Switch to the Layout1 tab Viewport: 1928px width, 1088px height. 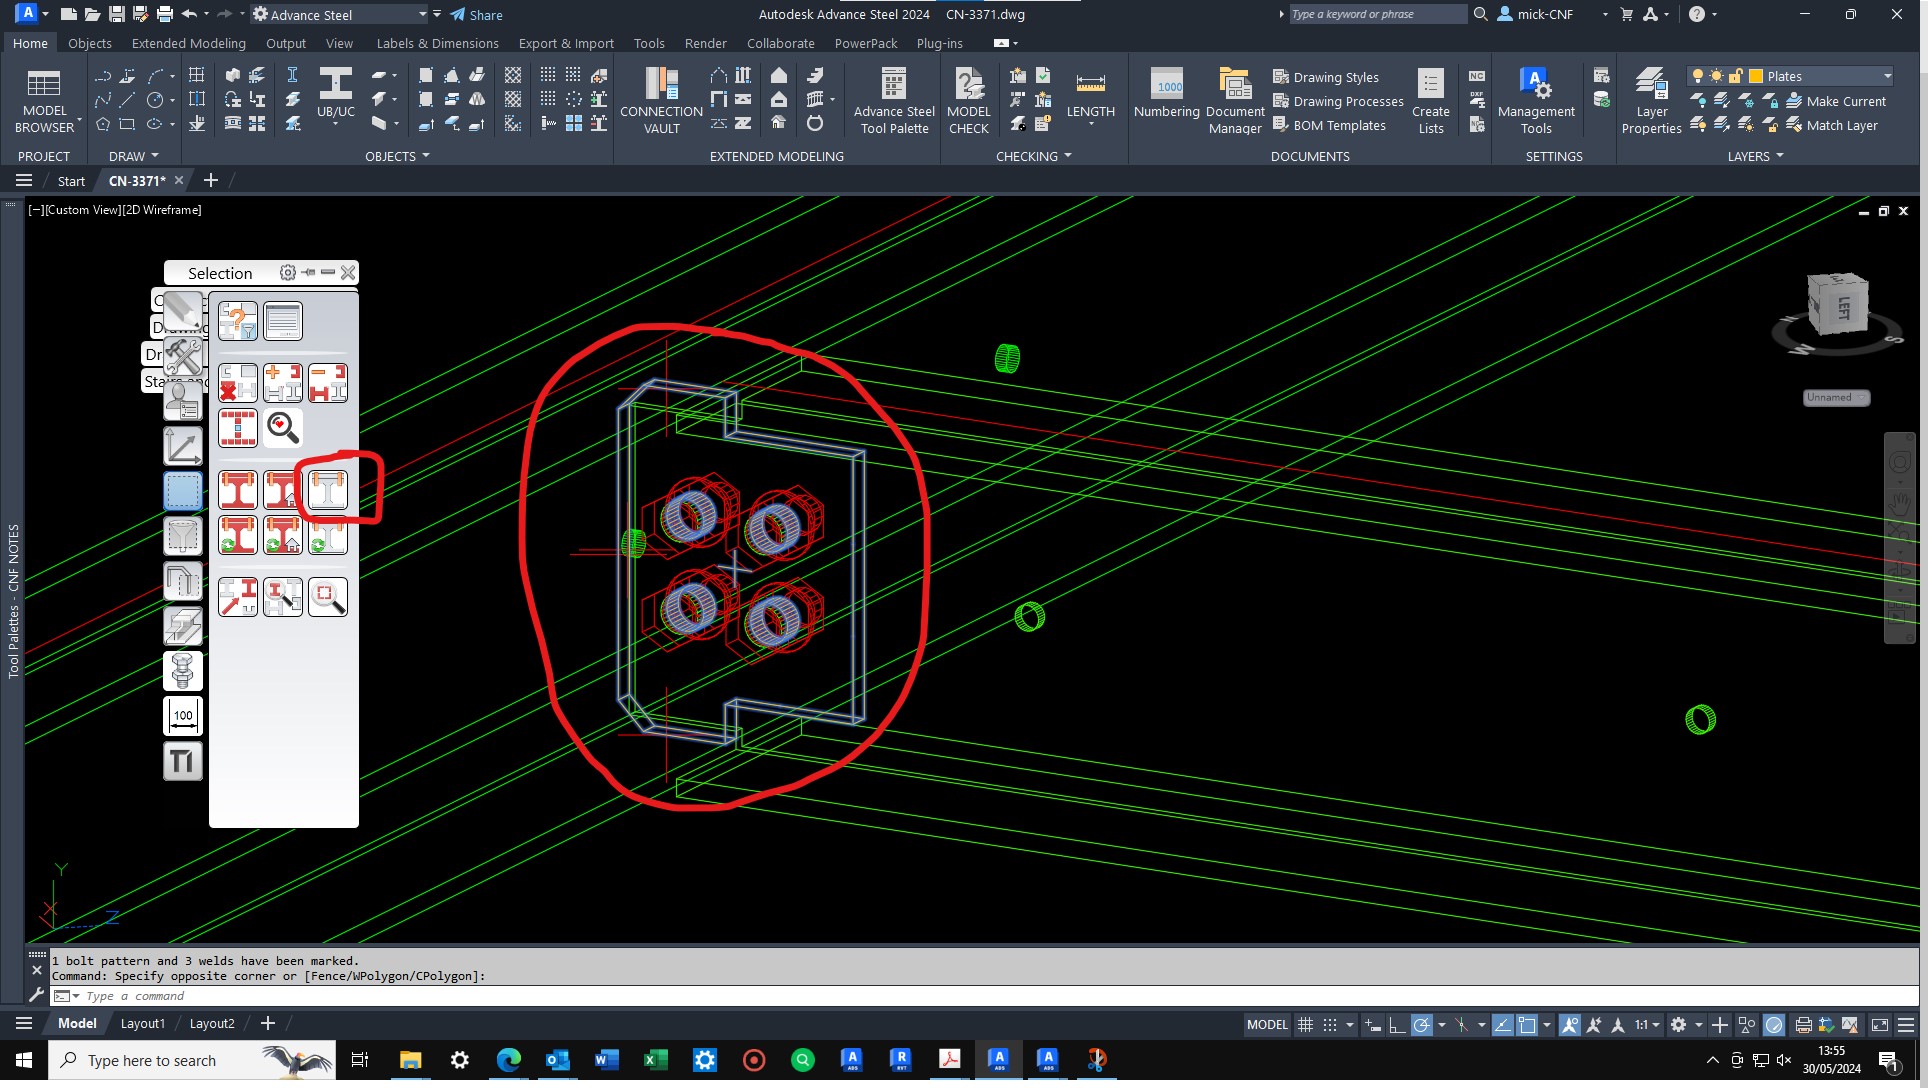[x=142, y=1023]
